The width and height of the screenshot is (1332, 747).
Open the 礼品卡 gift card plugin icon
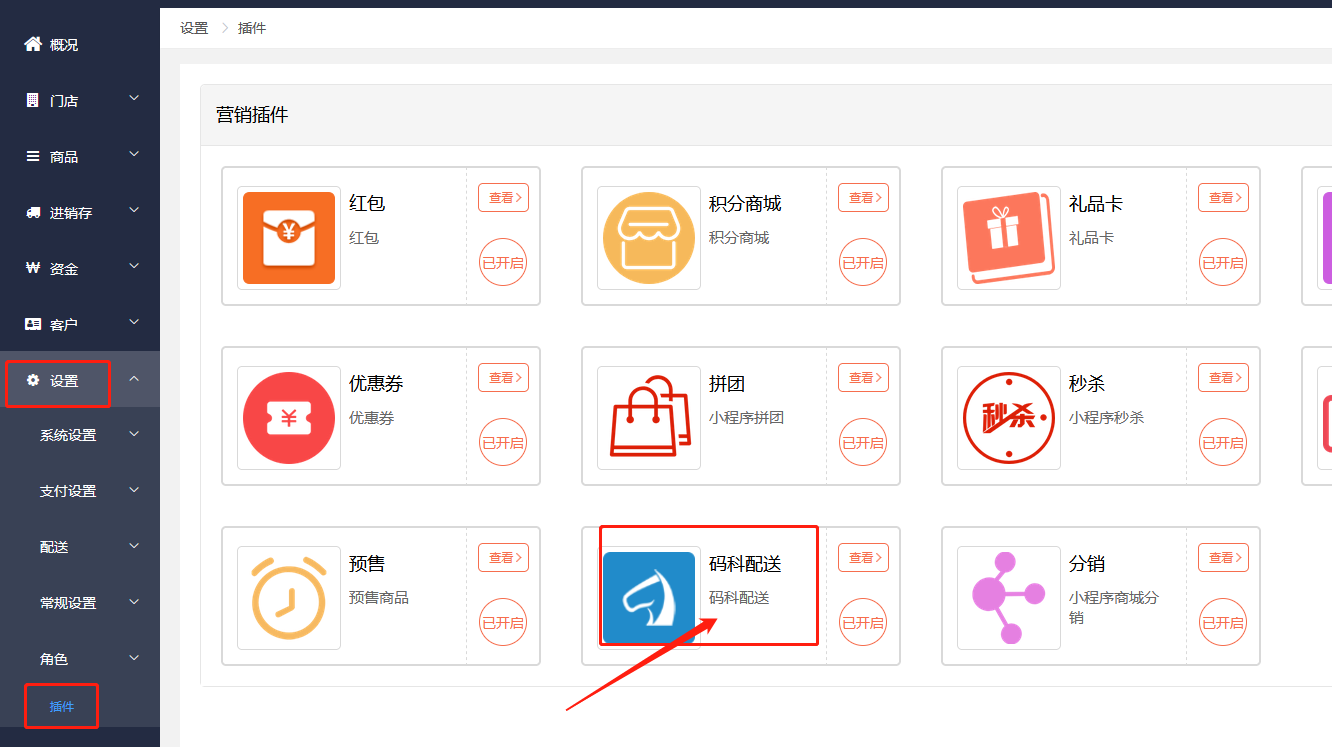click(1009, 238)
